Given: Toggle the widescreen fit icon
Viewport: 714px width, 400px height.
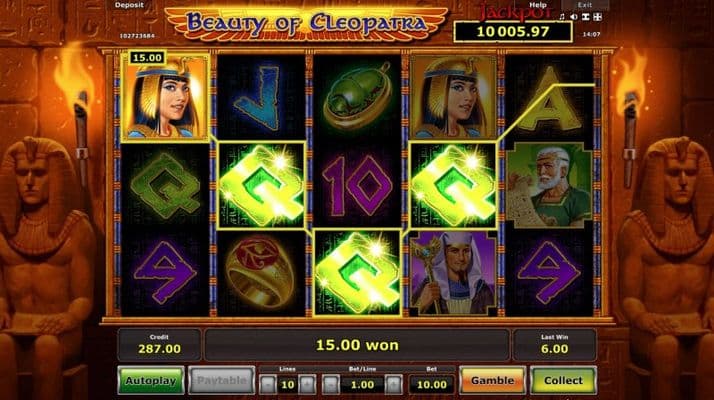Looking at the screenshot, I should (586, 17).
